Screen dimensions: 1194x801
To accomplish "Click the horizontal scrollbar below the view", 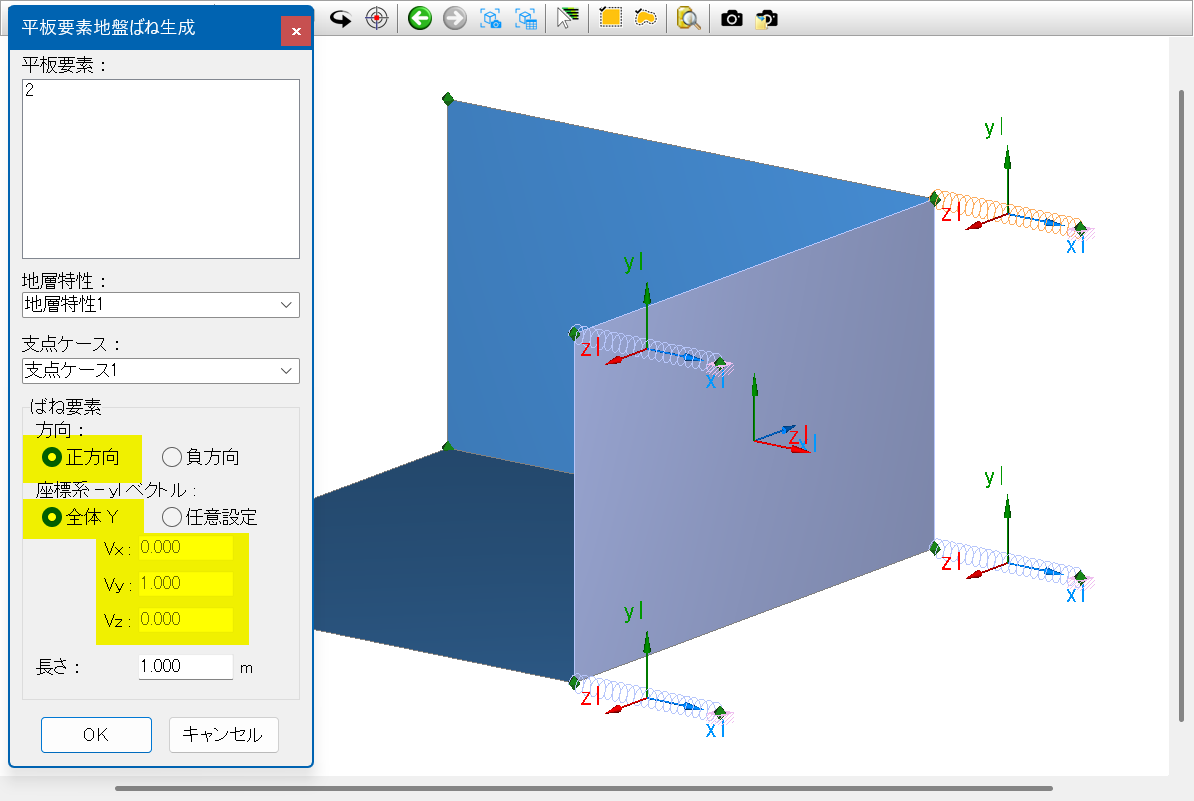I will pos(584,789).
